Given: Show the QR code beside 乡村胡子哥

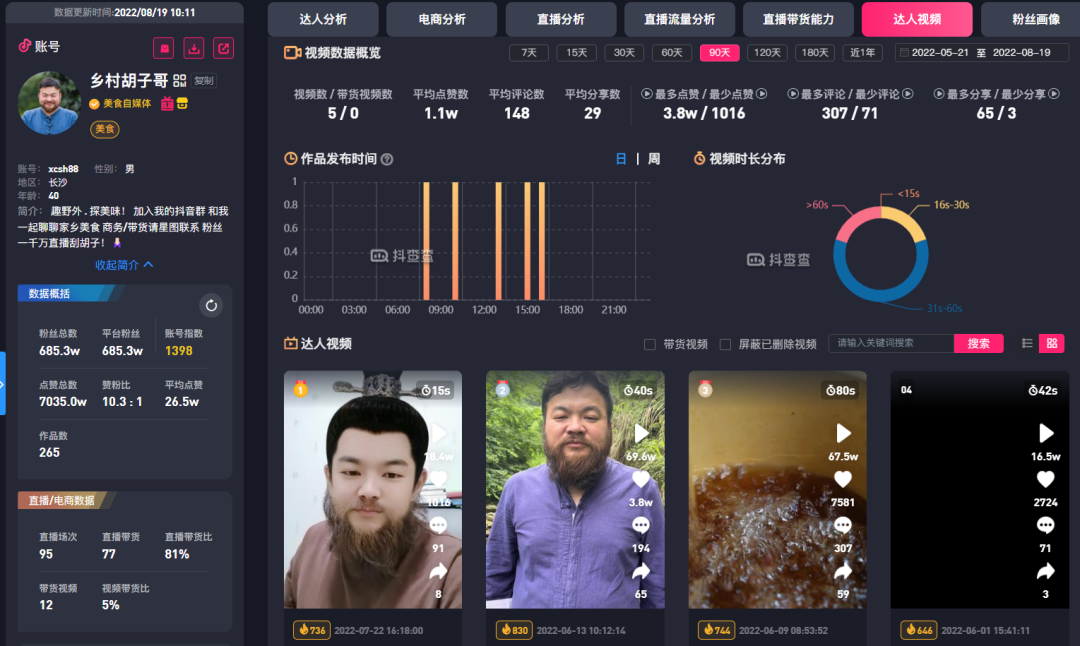Looking at the screenshot, I should [x=179, y=80].
